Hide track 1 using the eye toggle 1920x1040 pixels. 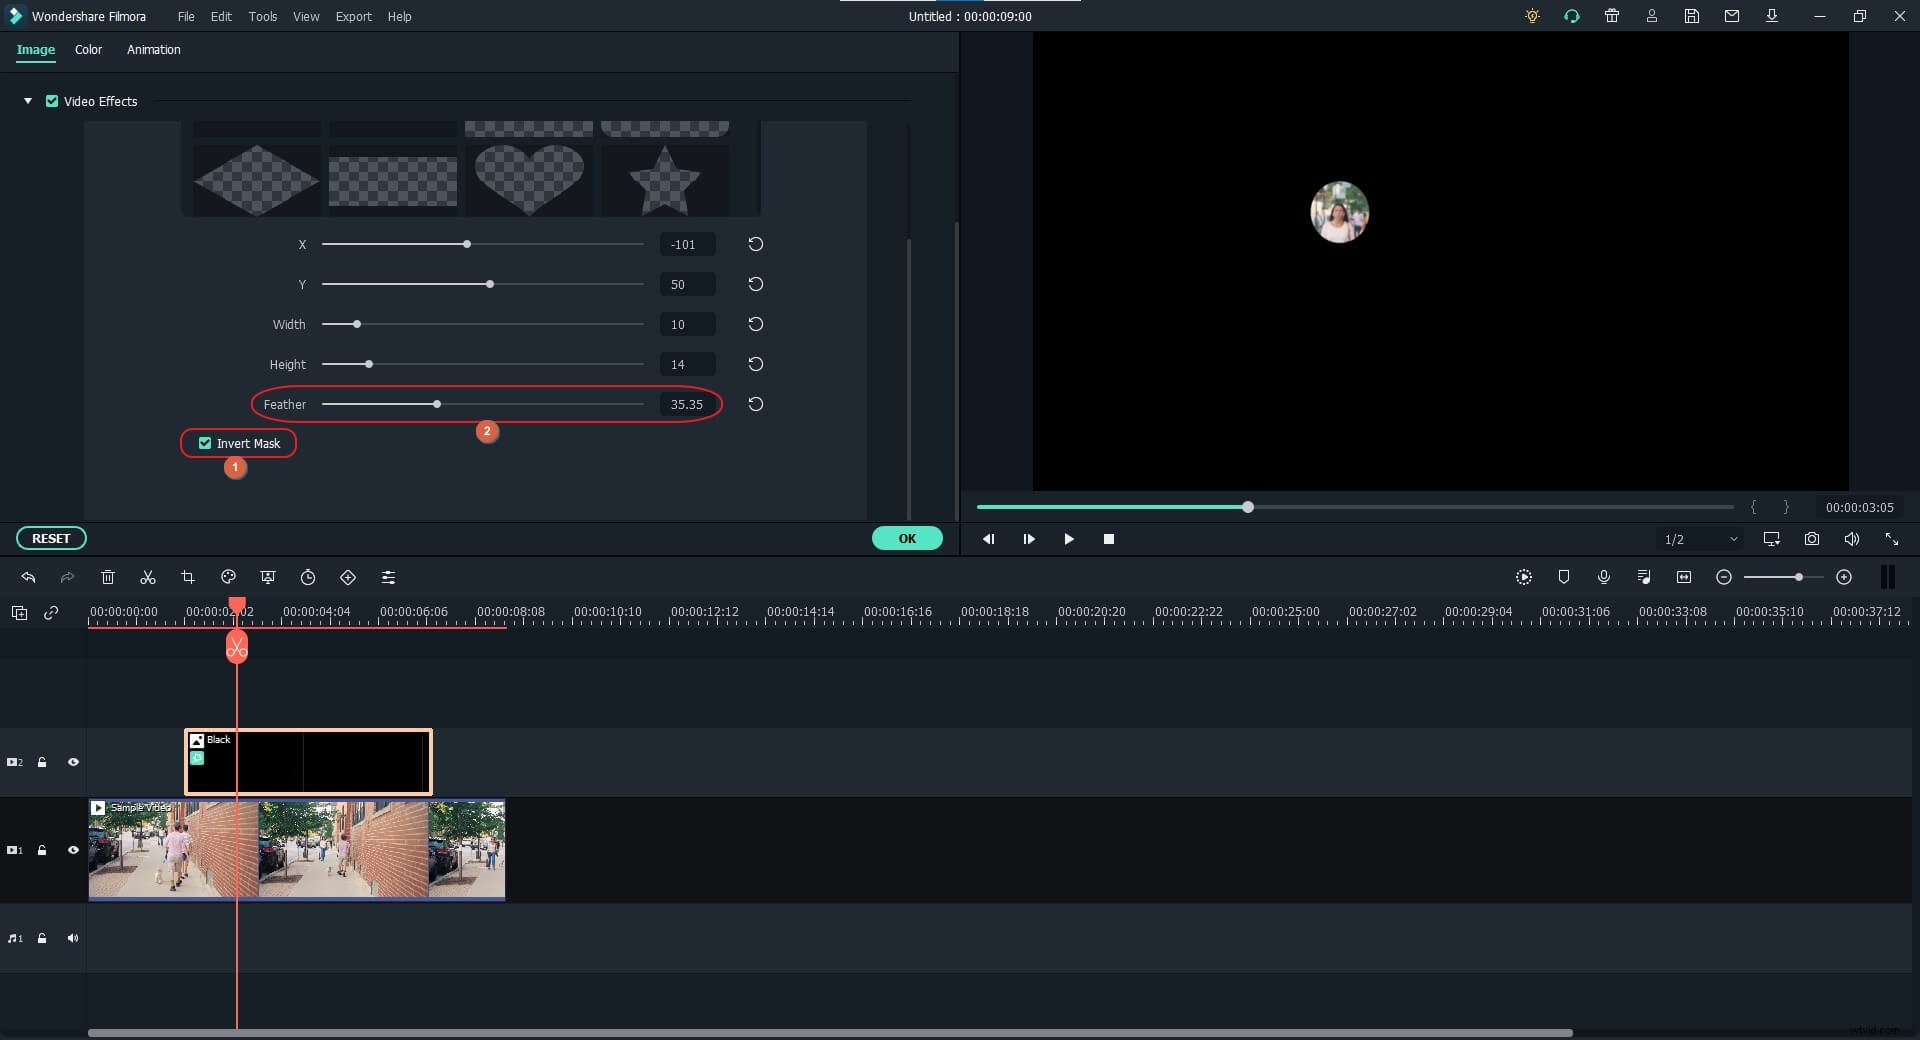[73, 850]
